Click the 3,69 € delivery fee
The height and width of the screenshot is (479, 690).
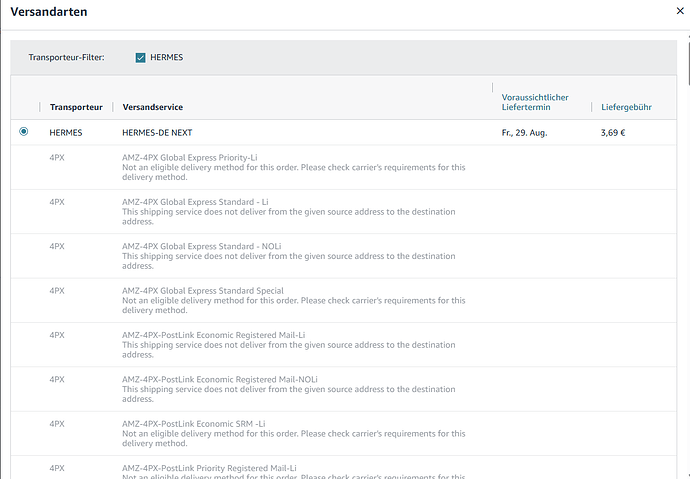click(613, 132)
